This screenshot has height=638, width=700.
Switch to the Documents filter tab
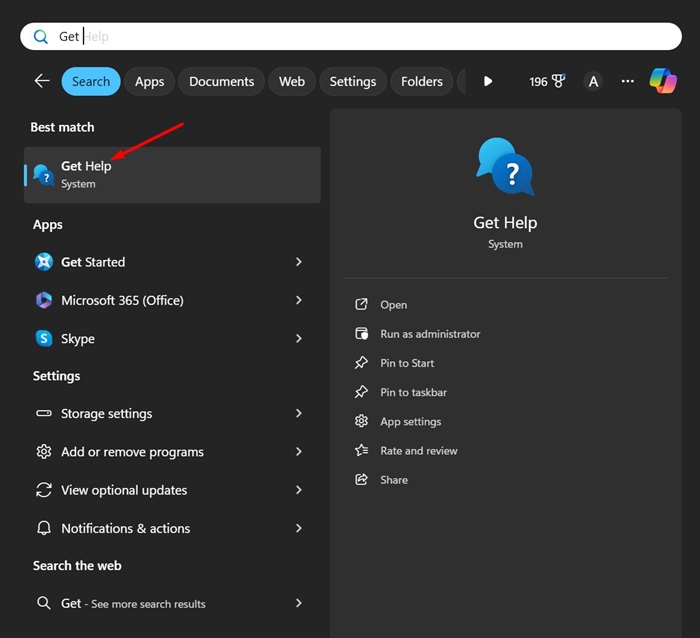click(x=221, y=81)
